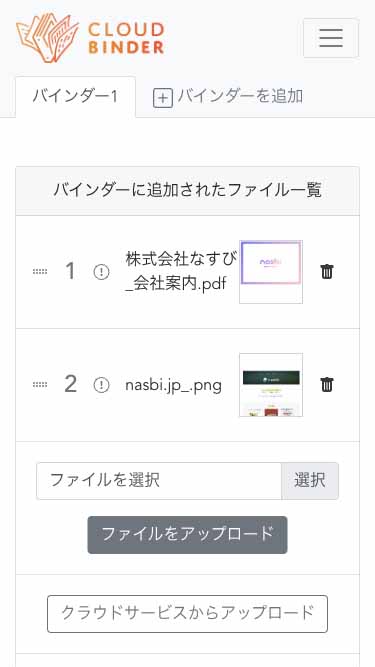Open the nasbi.jp_.png thumbnail preview
This screenshot has width=375, height=667.
[x=271, y=385]
